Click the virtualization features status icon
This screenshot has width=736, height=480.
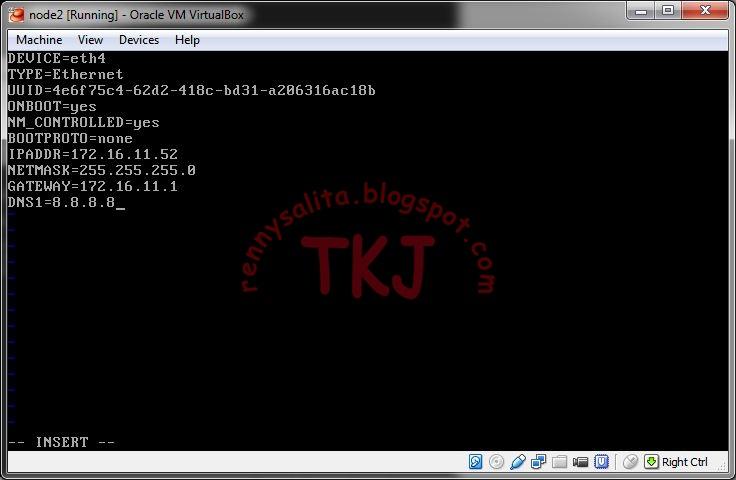[x=601, y=462]
